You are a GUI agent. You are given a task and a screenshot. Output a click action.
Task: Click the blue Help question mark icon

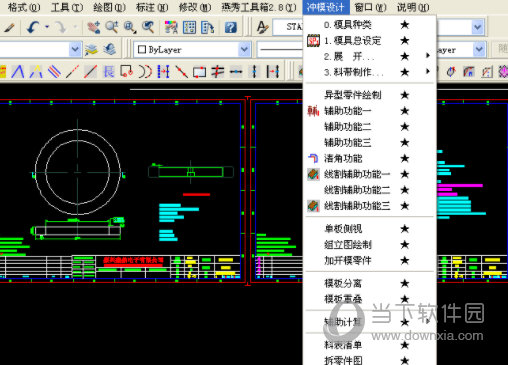point(231,27)
